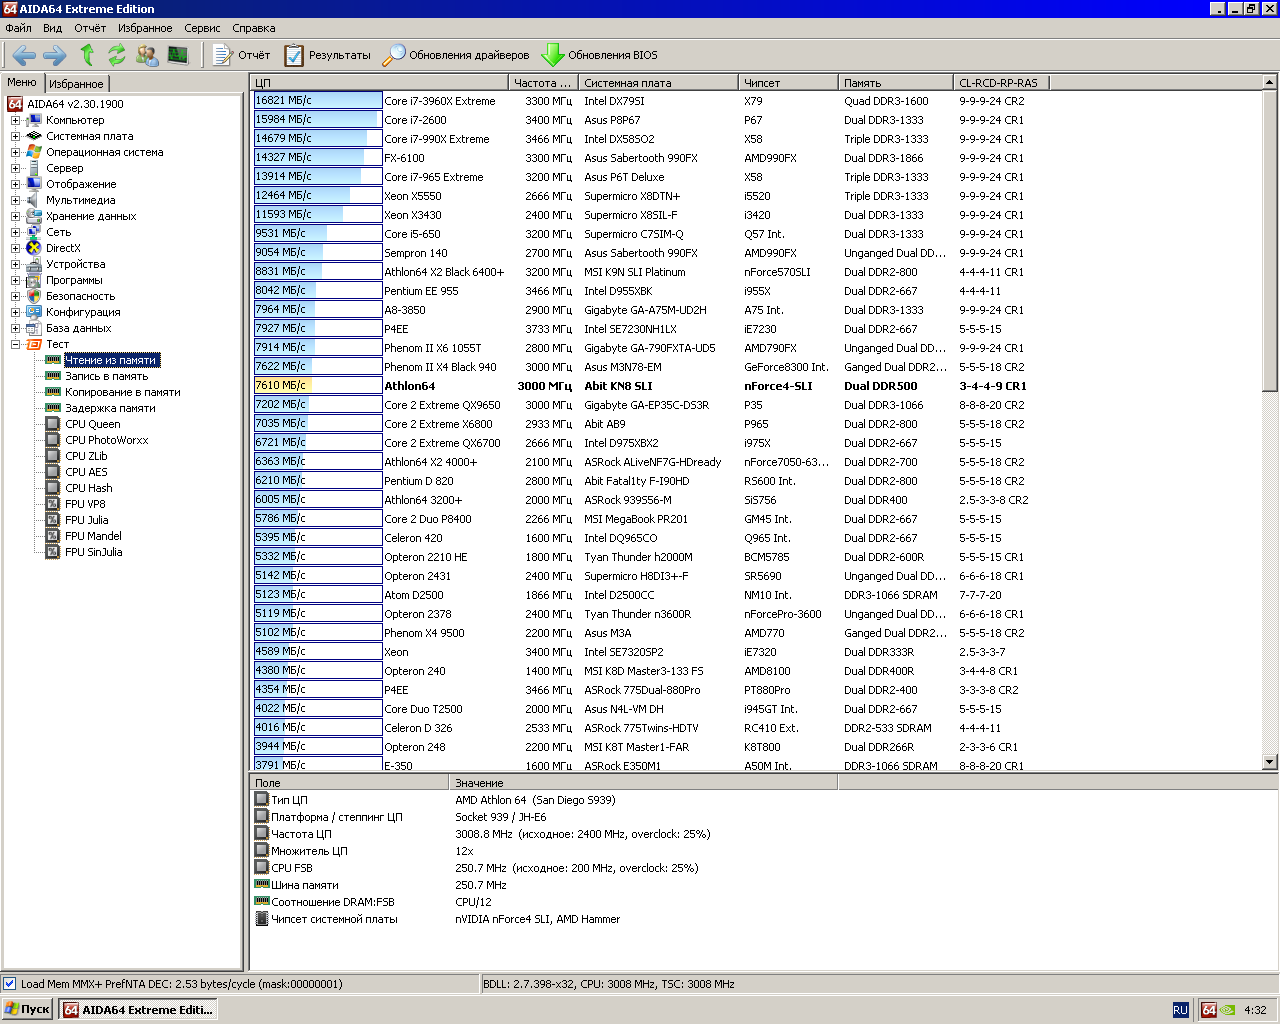1280x1024 pixels.
Task: Click the 16821 МБ/с benchmark bar
Action: pyautogui.click(x=318, y=100)
